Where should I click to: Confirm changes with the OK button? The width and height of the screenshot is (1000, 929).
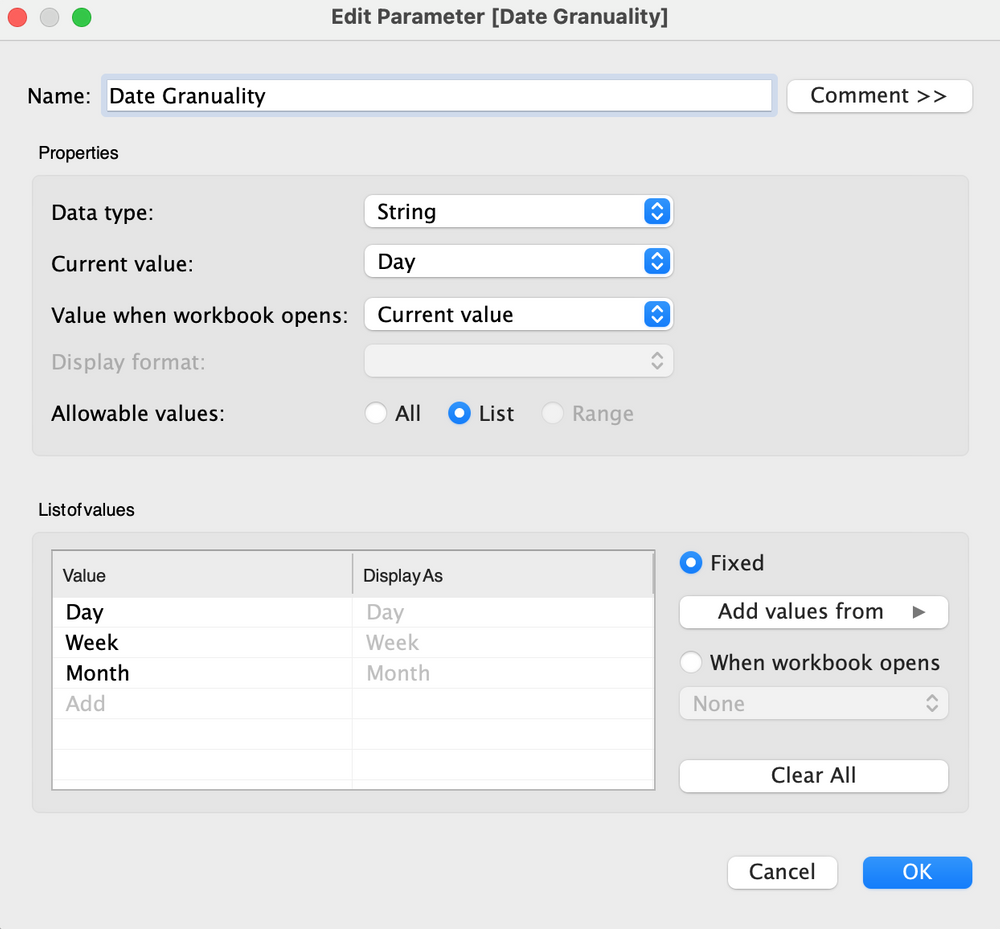(917, 872)
